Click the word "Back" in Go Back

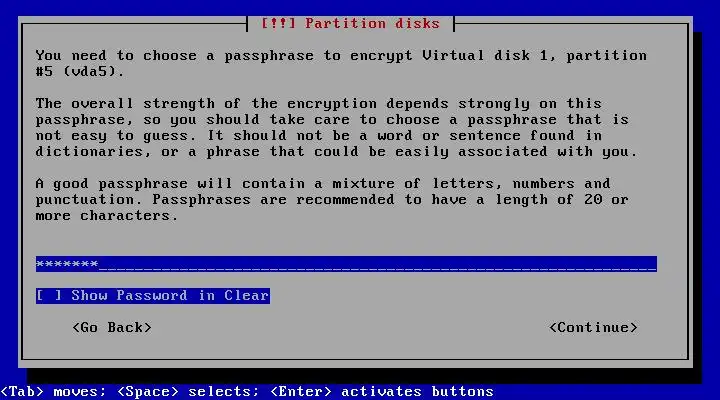[x=129, y=327]
